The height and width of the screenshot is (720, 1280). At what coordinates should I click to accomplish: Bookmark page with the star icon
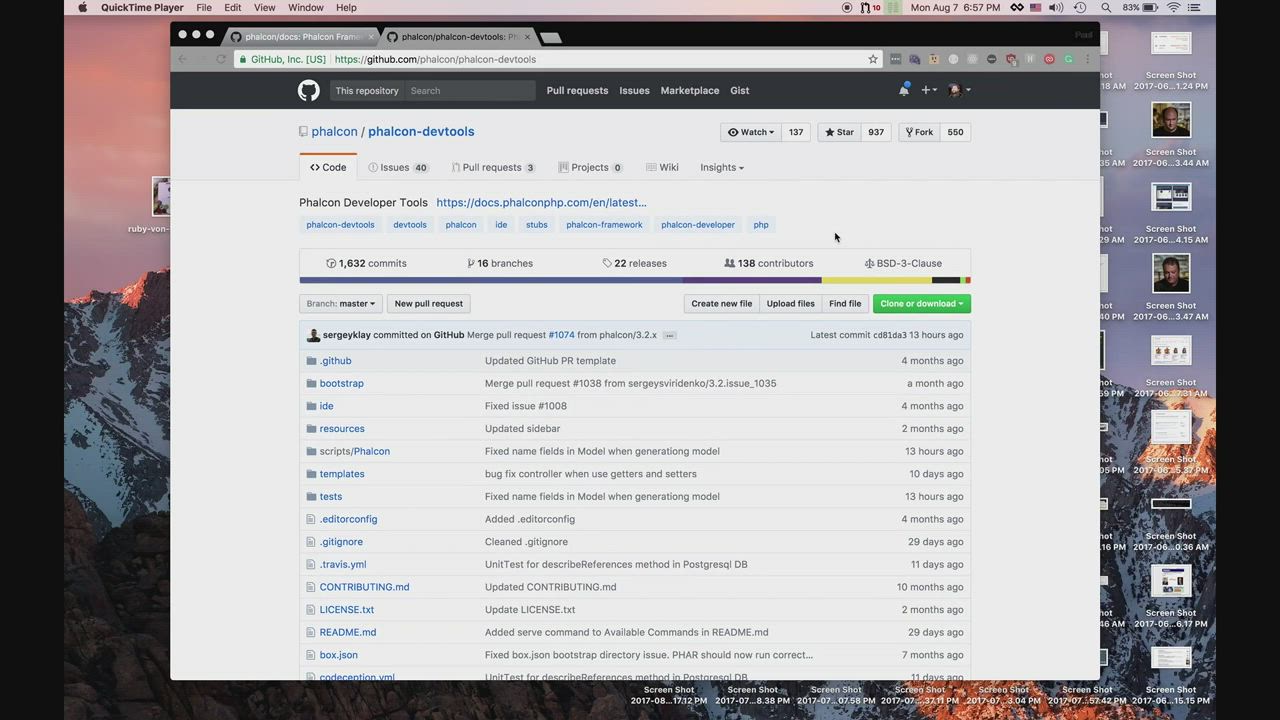point(873,59)
